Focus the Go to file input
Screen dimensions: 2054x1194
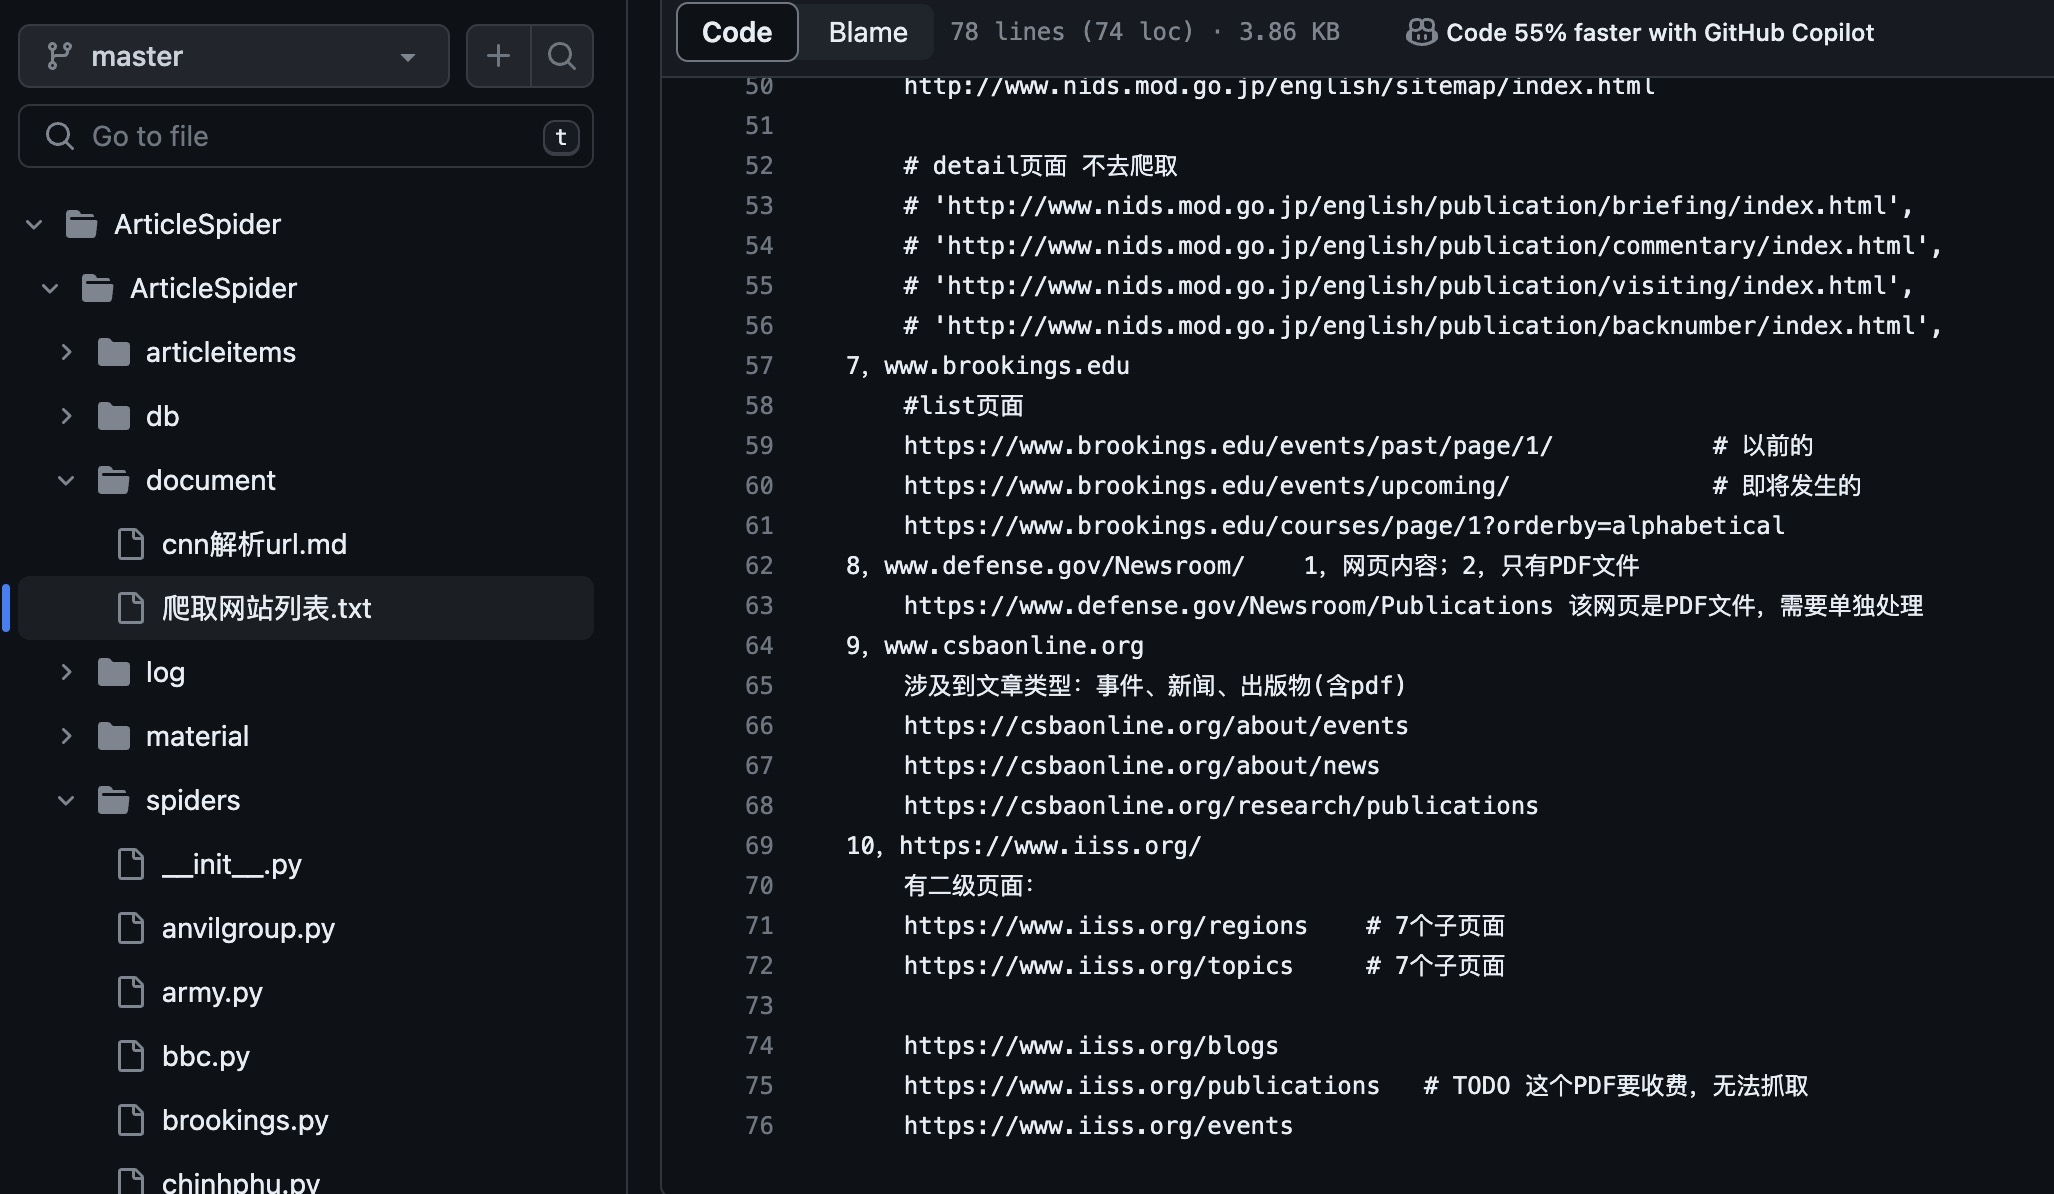(x=306, y=136)
